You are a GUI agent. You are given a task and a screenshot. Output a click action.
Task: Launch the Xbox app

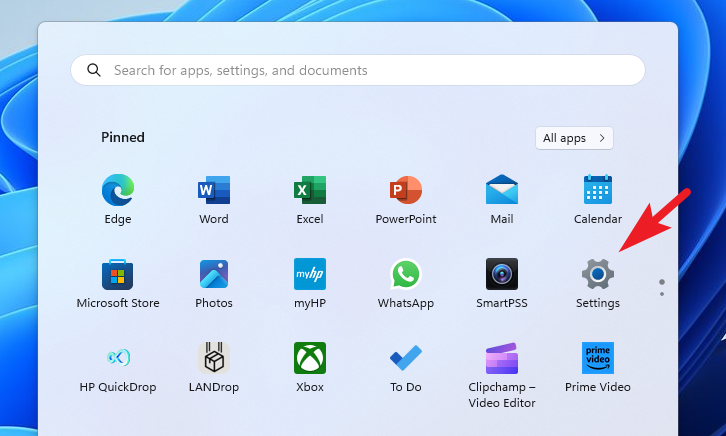(x=310, y=367)
